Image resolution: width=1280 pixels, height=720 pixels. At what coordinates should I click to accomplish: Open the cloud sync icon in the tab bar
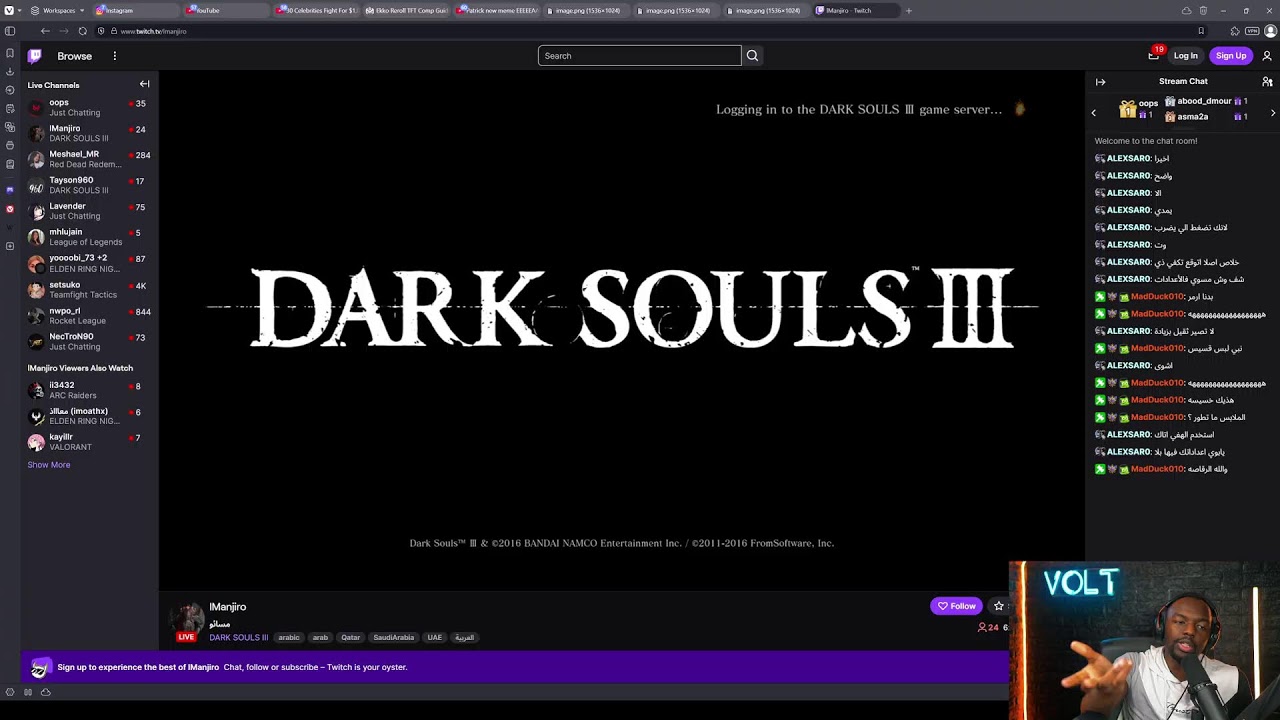1186,10
